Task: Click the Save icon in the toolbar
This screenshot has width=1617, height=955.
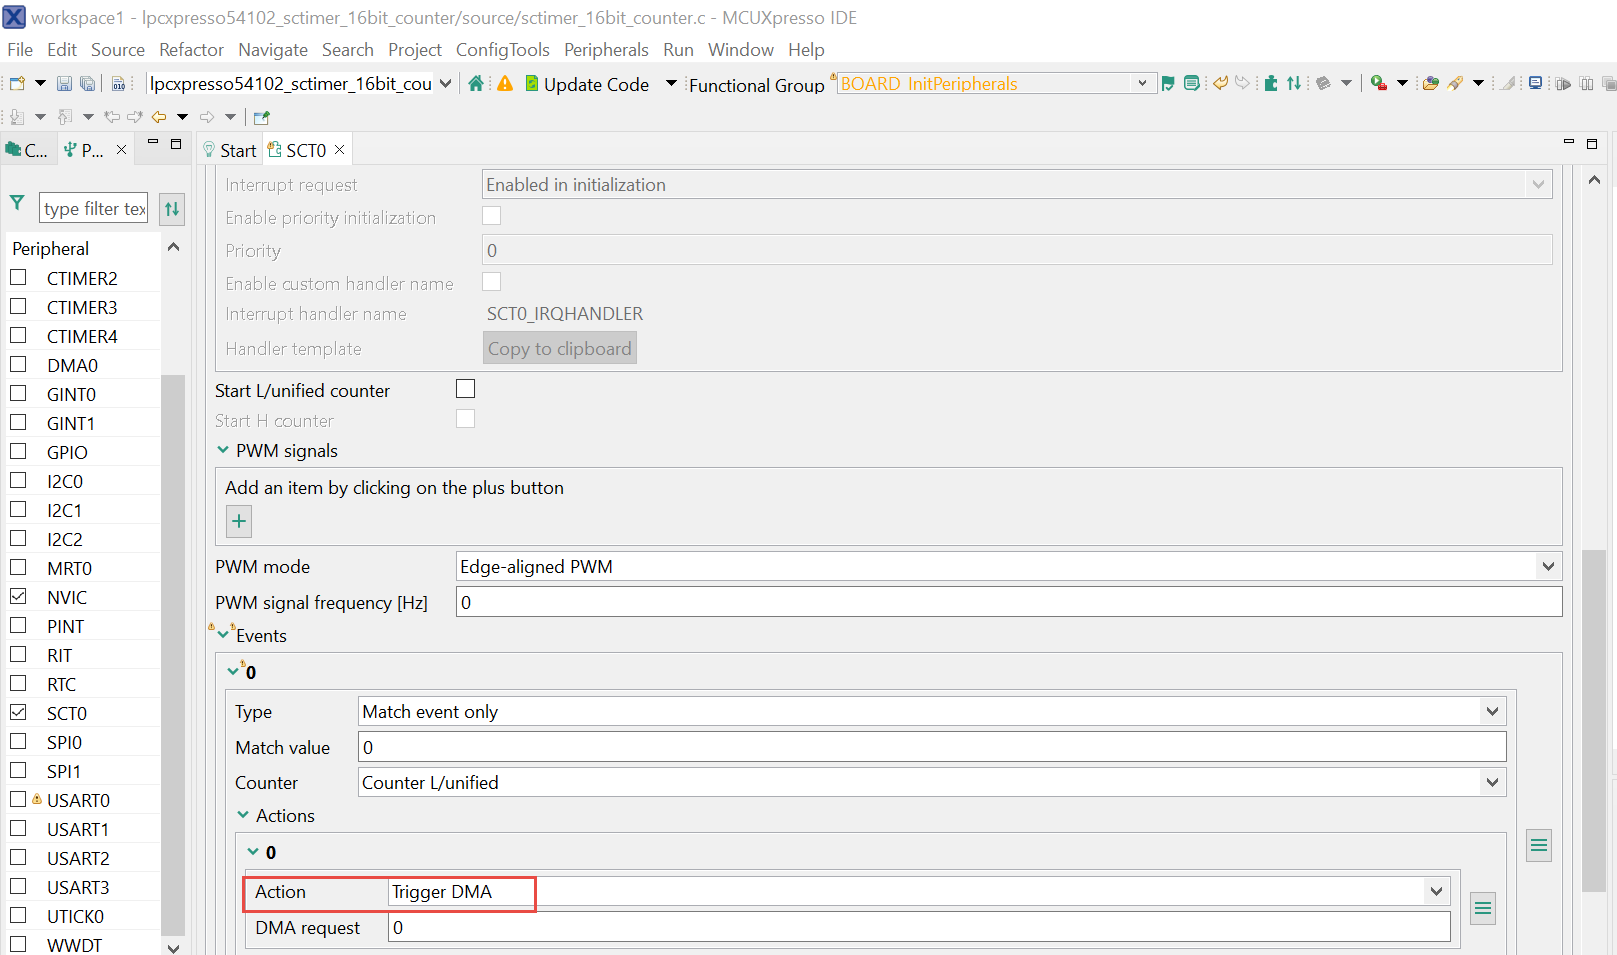Action: [64, 83]
